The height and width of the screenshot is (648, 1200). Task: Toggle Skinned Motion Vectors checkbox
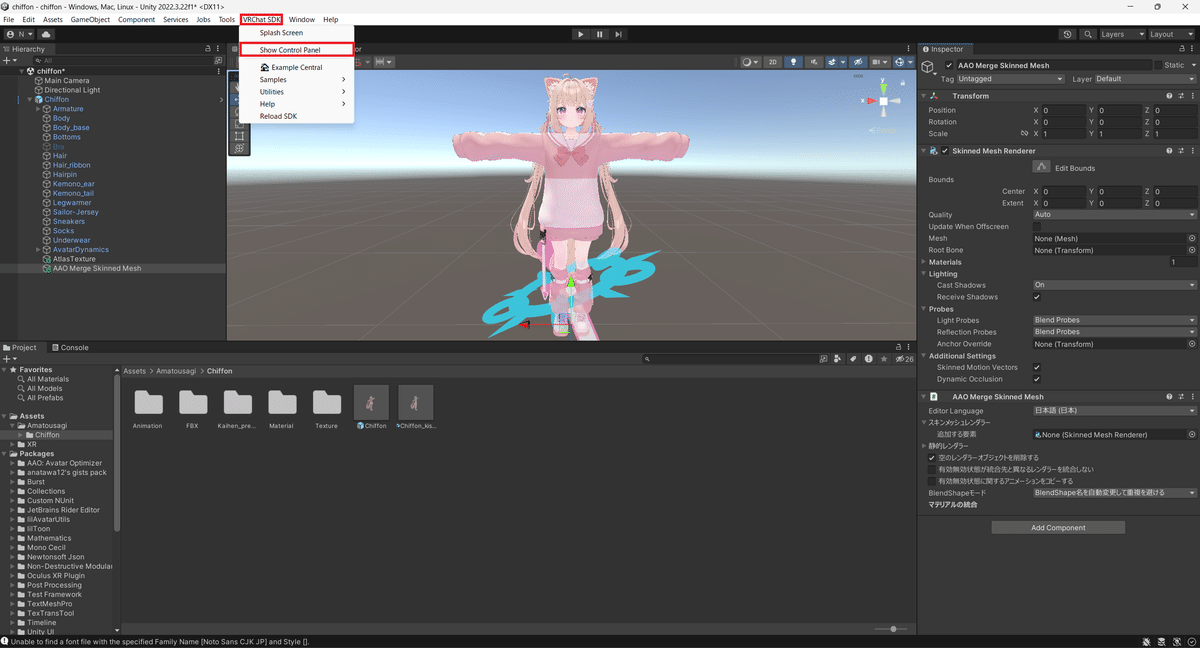click(x=1037, y=367)
